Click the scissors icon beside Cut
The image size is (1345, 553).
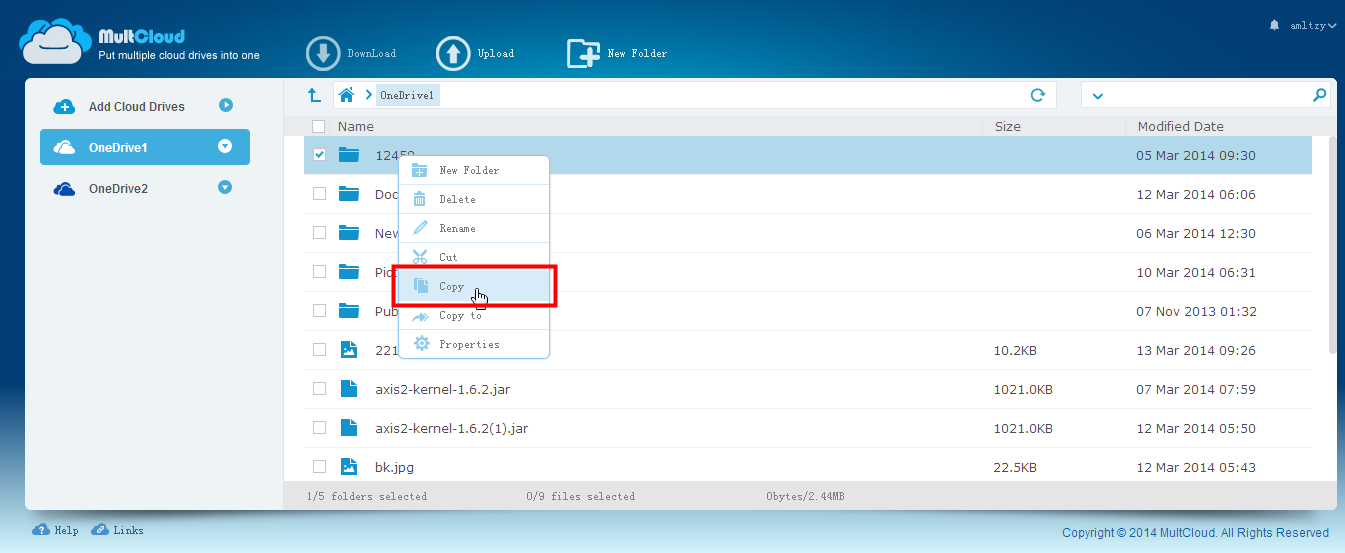click(x=420, y=257)
